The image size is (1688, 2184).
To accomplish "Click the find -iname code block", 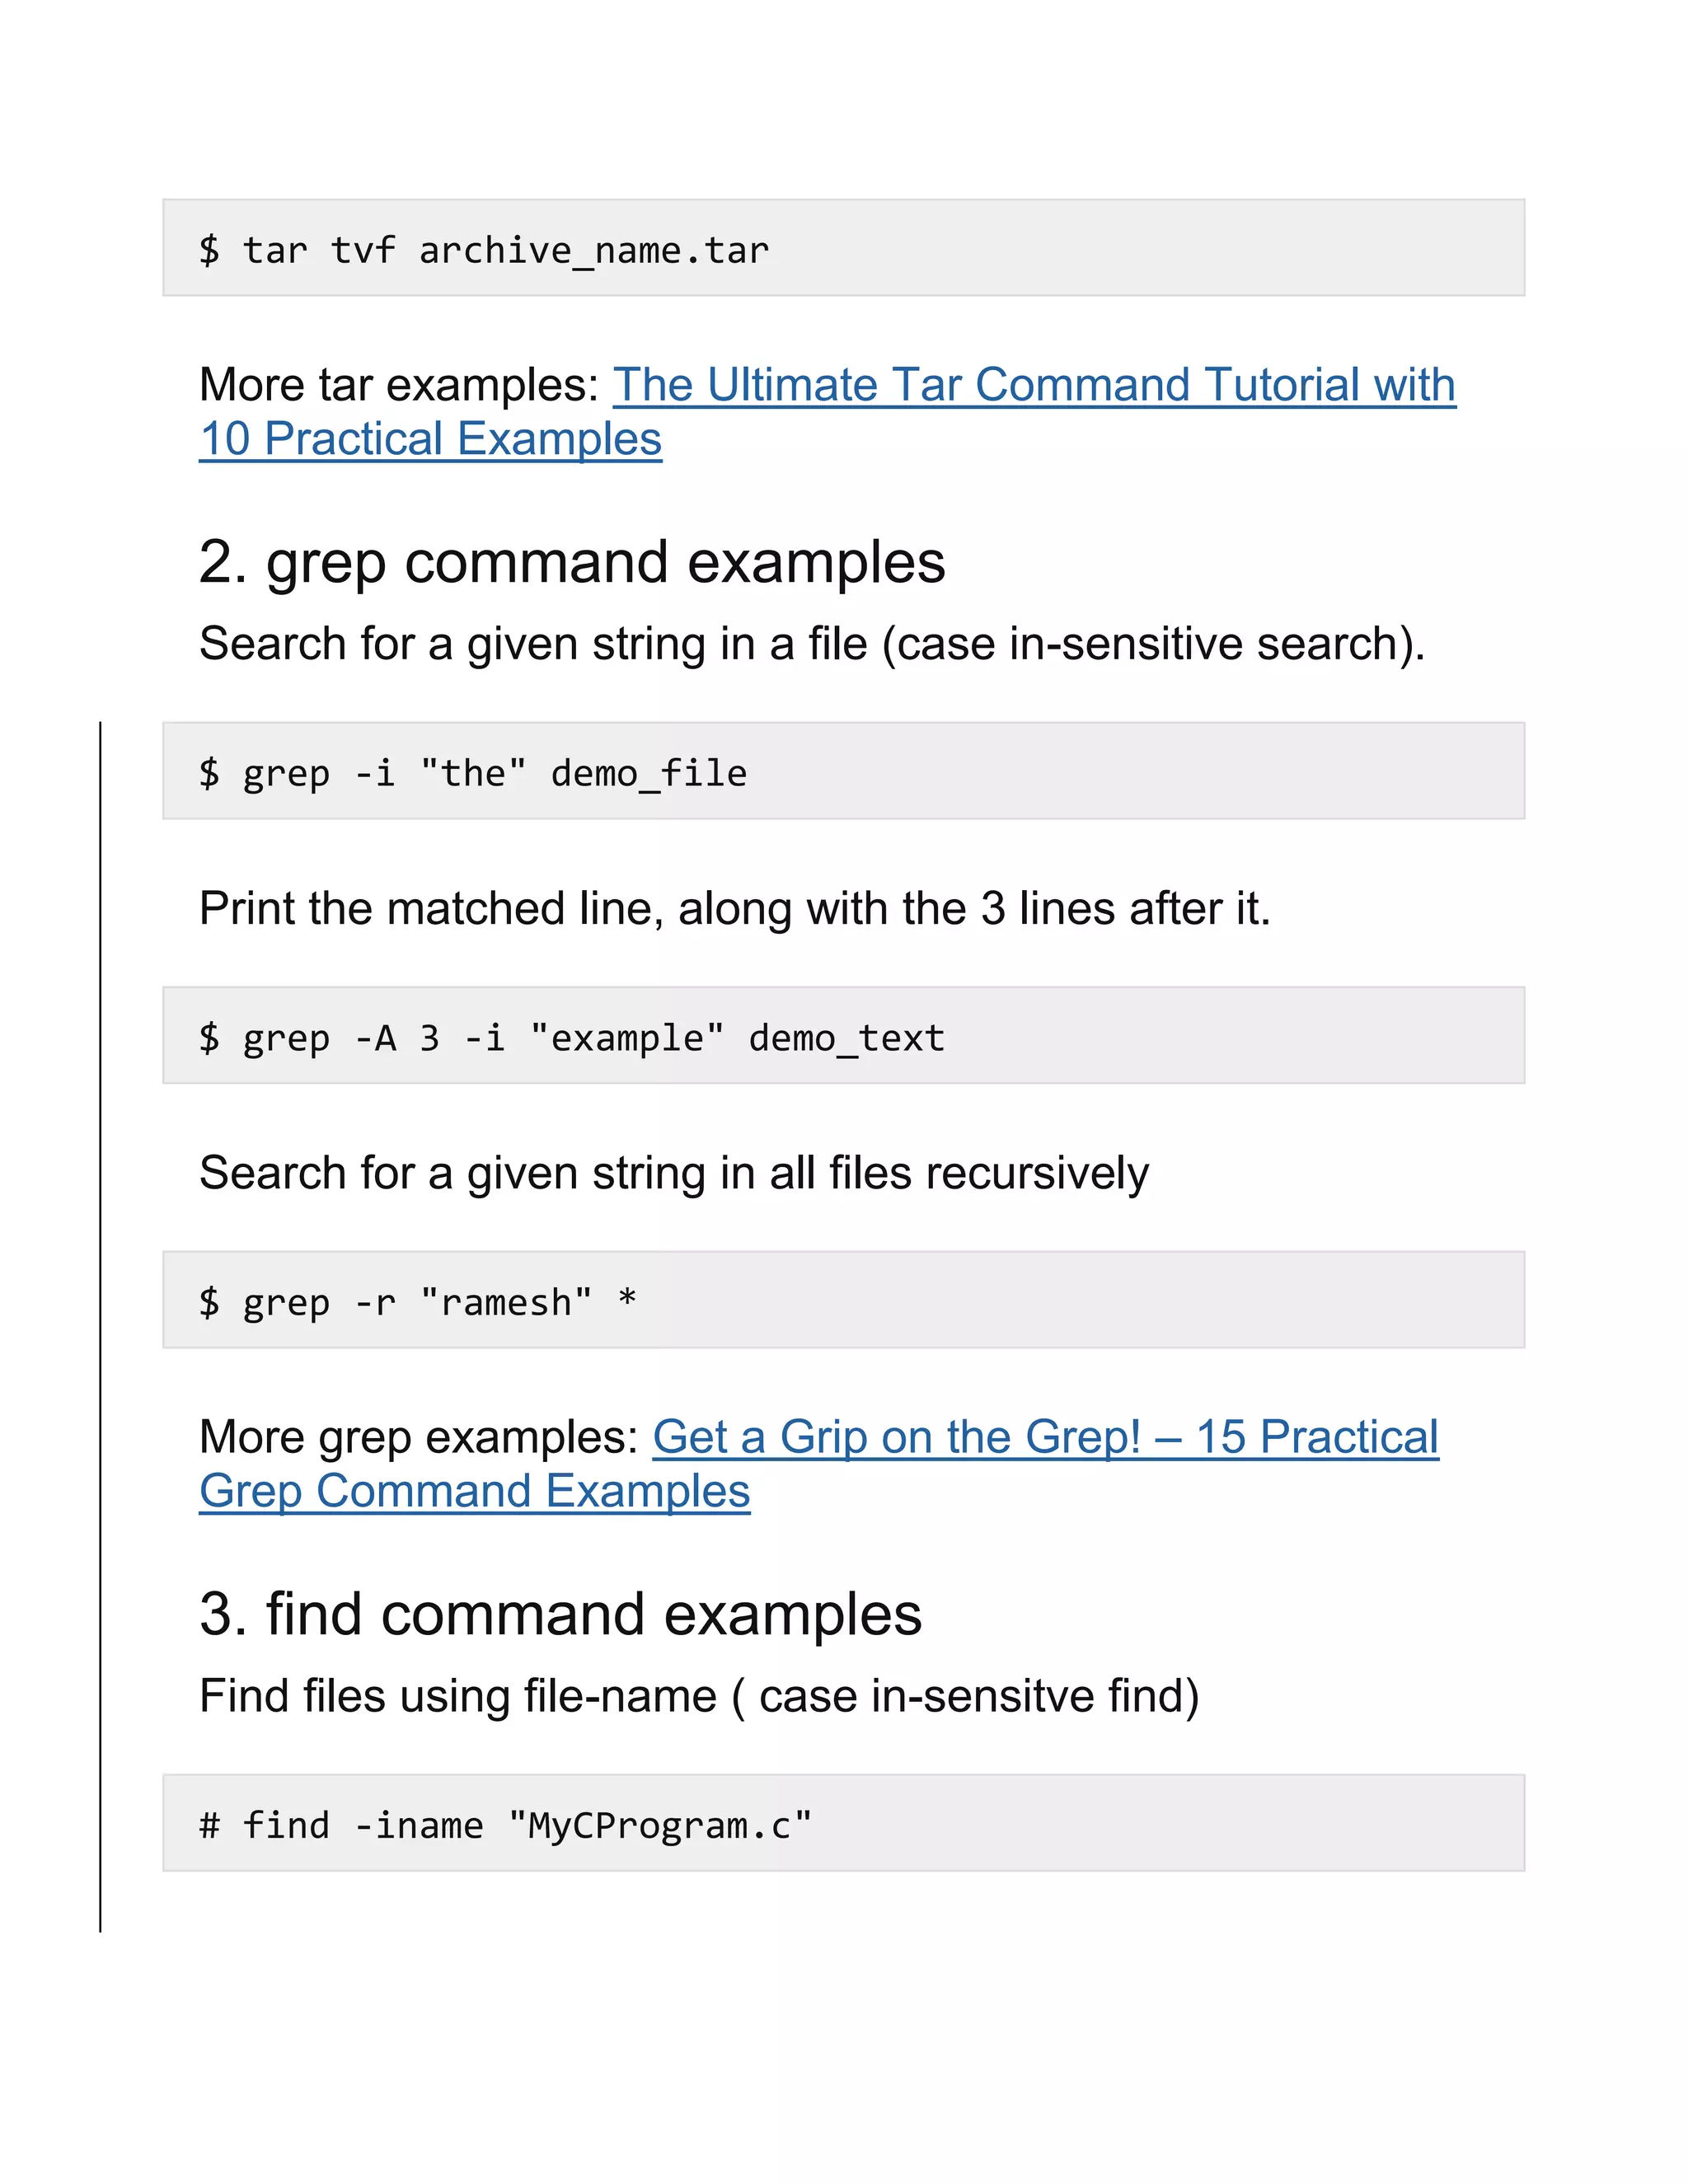I will point(842,1824).
